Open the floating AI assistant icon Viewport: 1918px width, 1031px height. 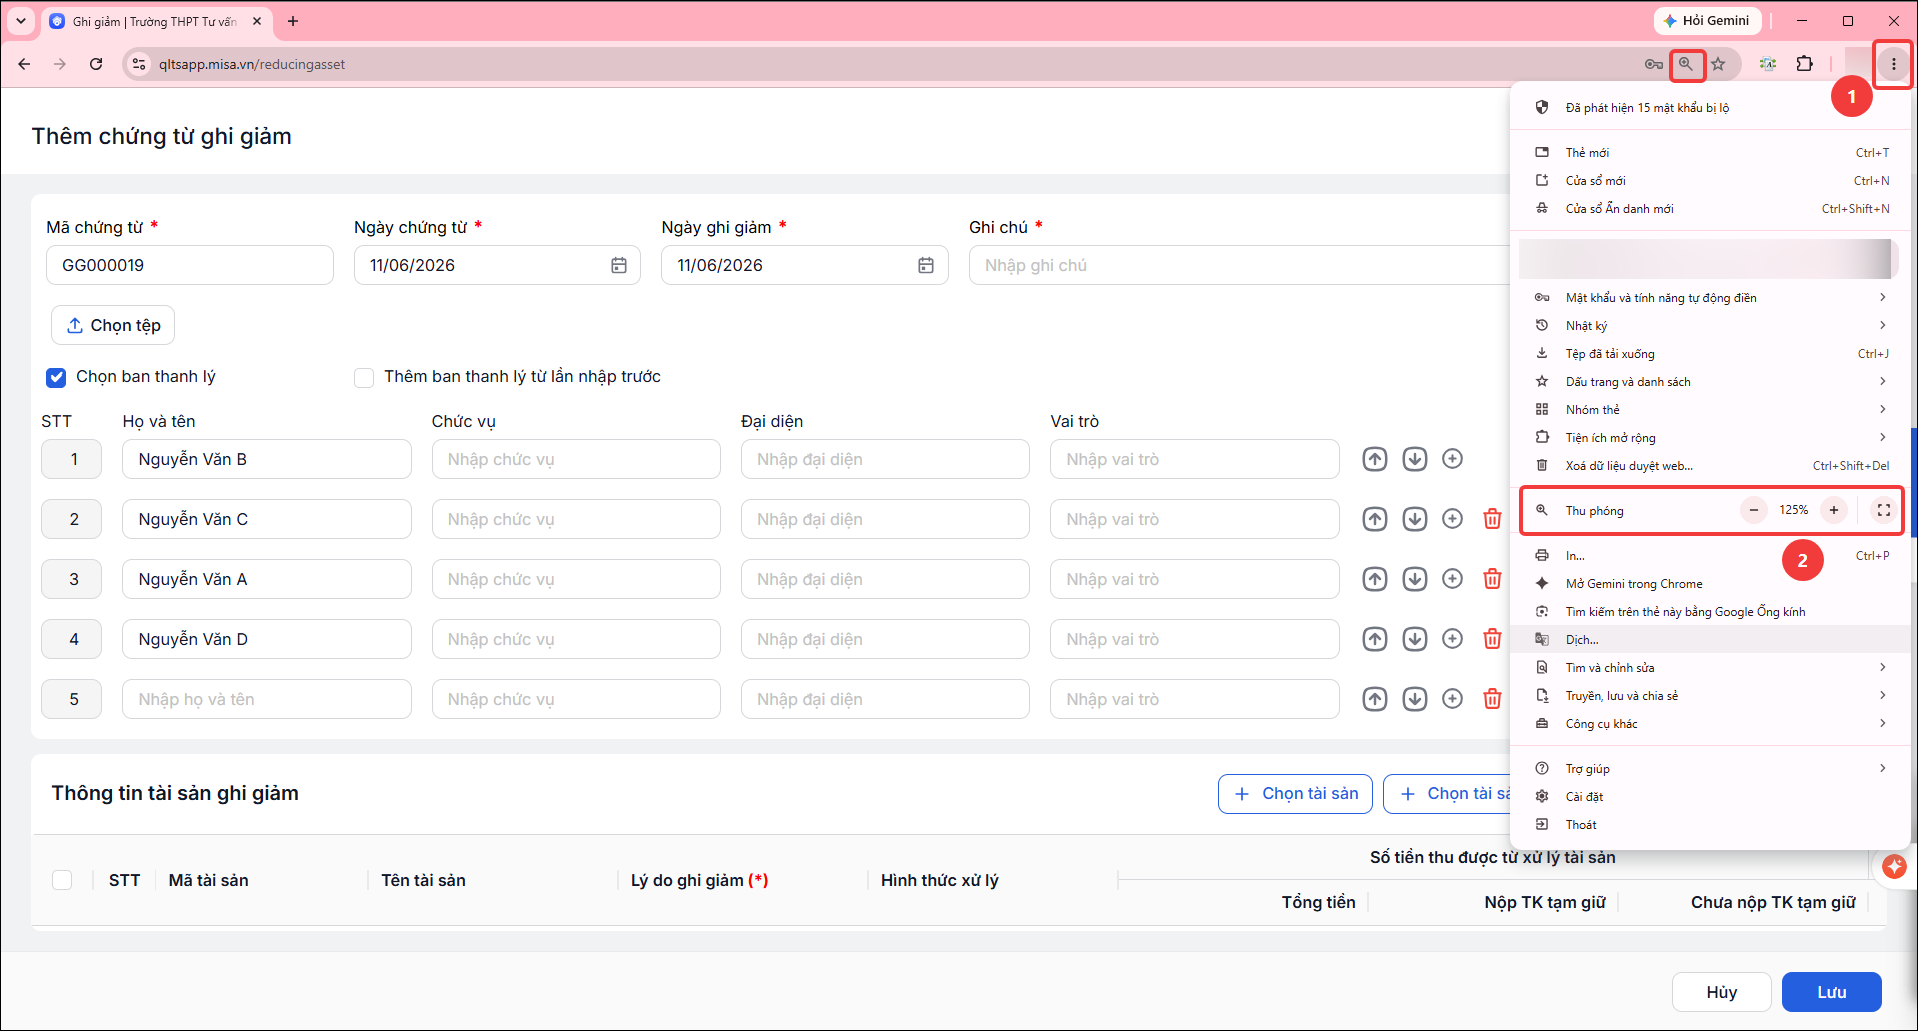click(x=1894, y=866)
